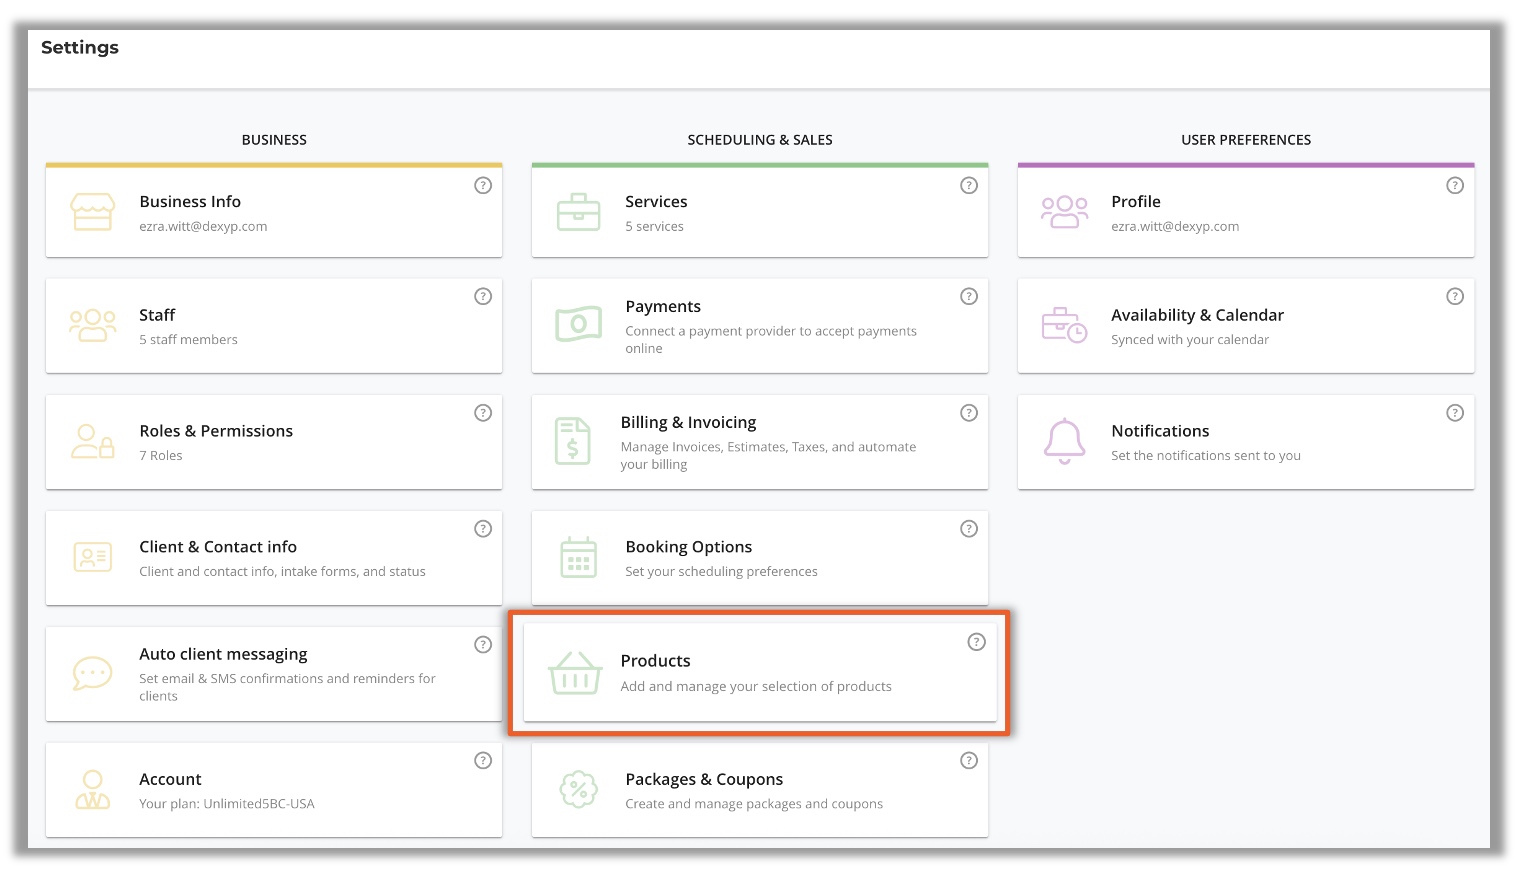Click the storefront icon for Business Info
This screenshot has height=876, width=1522.
click(x=92, y=212)
